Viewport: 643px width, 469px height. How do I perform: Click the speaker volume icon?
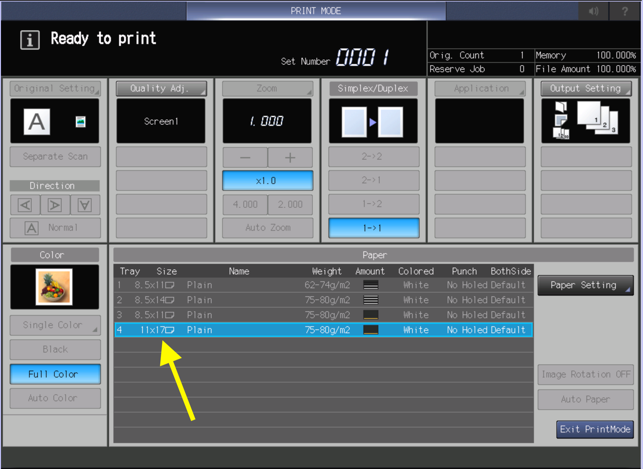[594, 11]
